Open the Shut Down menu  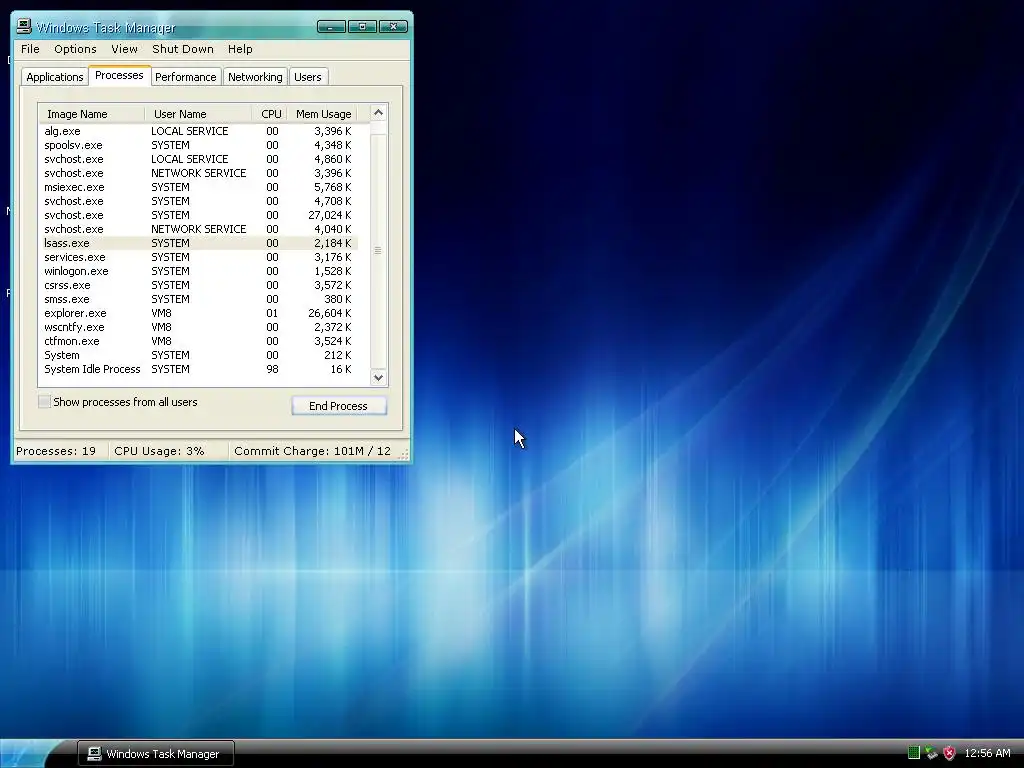click(183, 49)
